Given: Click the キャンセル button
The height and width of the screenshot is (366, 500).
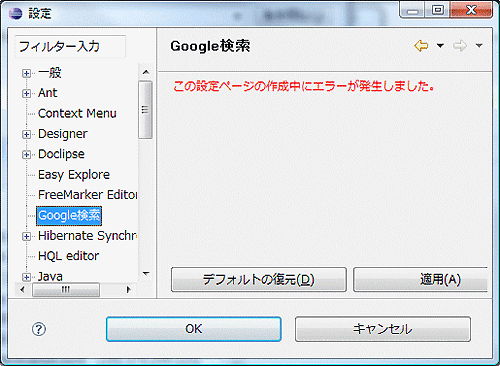Looking at the screenshot, I should pos(383,329).
